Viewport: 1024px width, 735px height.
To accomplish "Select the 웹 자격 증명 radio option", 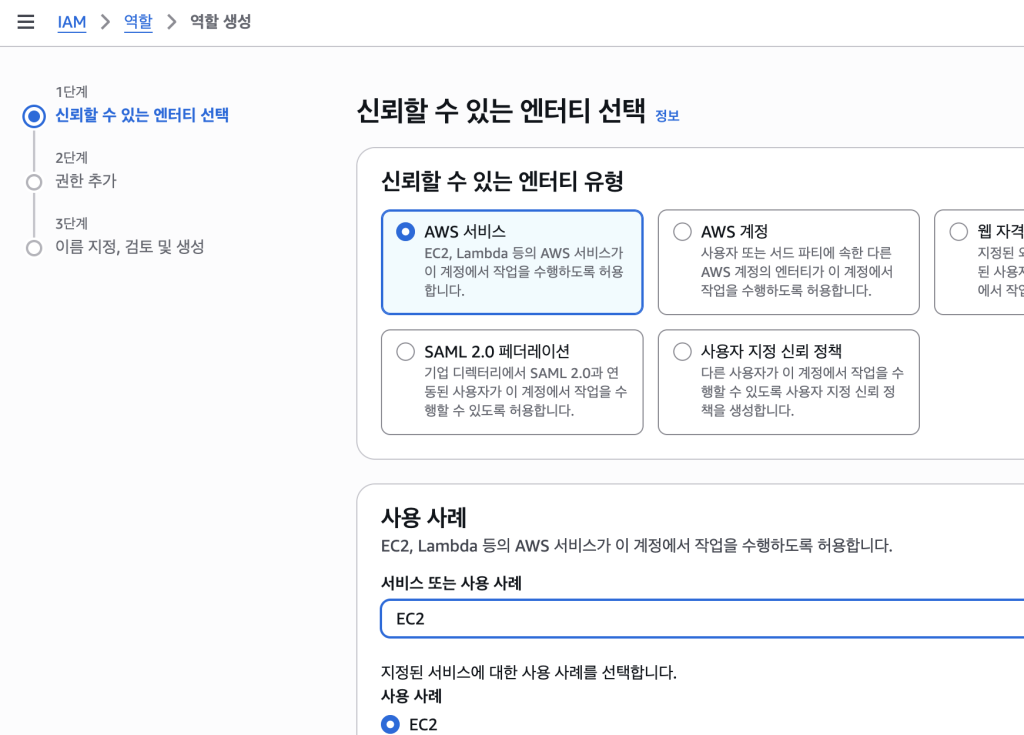I will (959, 232).
